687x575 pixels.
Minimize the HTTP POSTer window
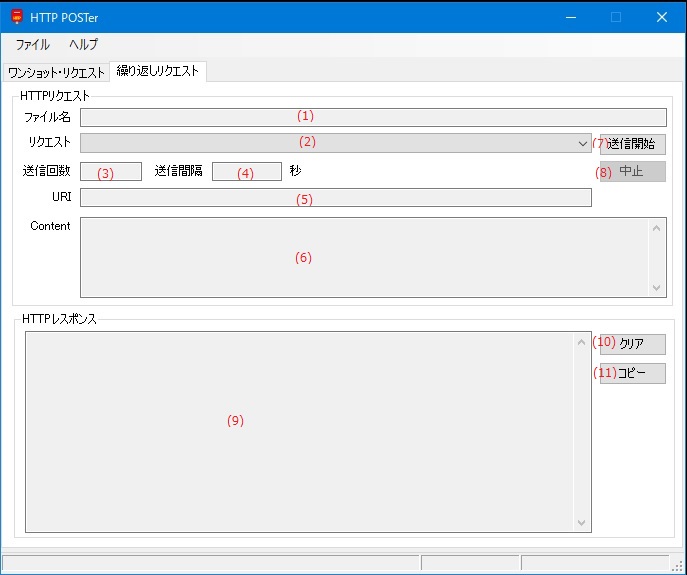[x=570, y=17]
